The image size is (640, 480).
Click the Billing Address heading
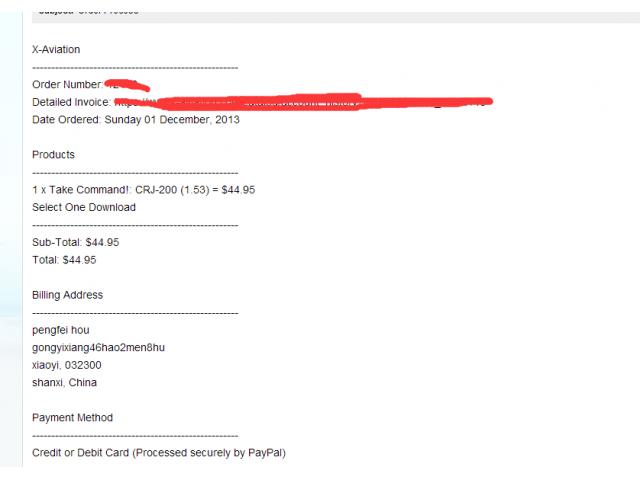[x=67, y=295]
